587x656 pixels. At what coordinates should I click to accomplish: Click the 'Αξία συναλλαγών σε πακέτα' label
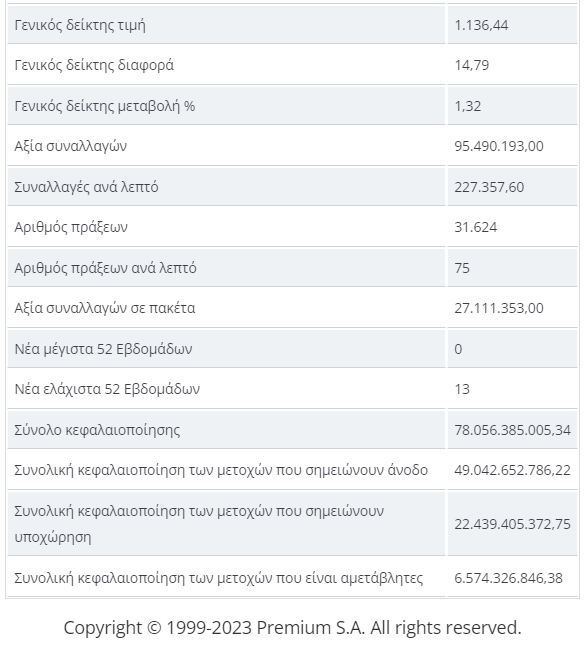[x=105, y=308]
